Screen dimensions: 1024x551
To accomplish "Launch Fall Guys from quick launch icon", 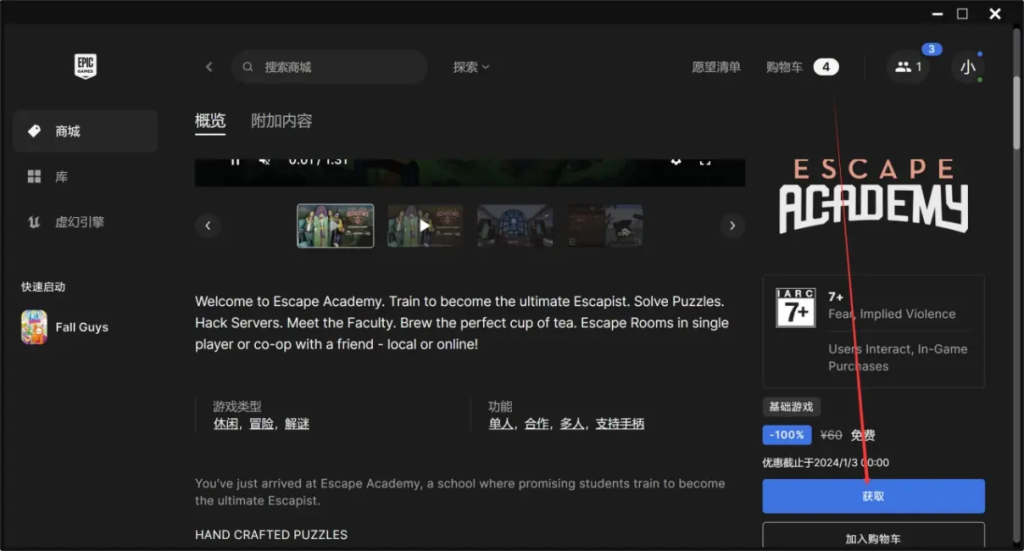I will tap(34, 326).
